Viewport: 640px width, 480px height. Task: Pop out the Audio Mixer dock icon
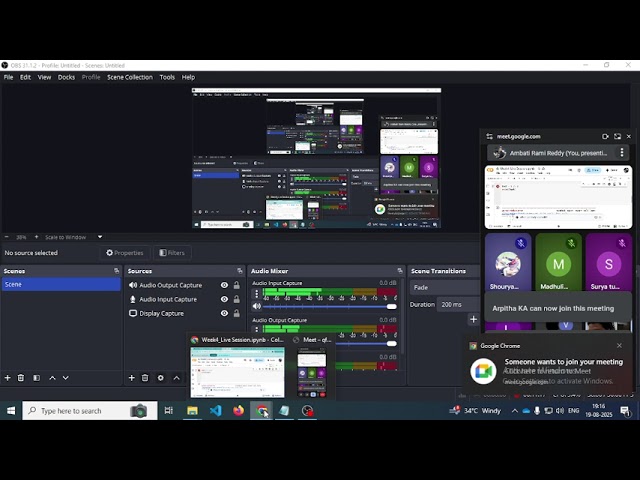click(400, 271)
